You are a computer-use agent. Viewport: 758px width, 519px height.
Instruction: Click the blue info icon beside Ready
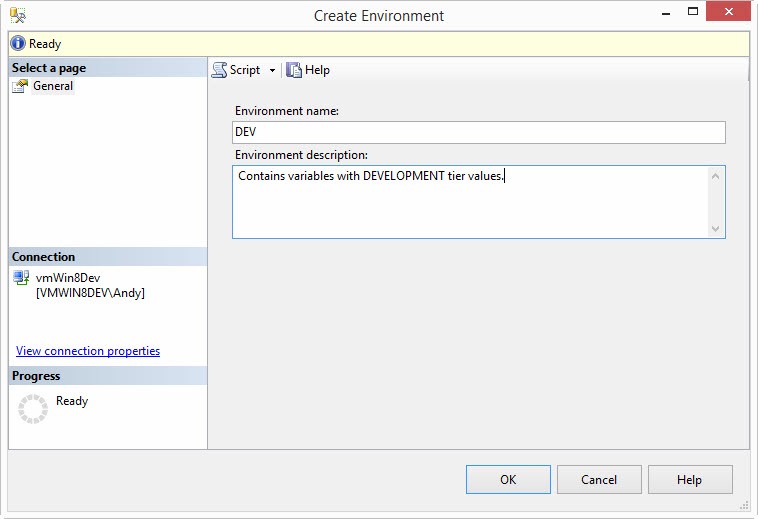(17, 44)
